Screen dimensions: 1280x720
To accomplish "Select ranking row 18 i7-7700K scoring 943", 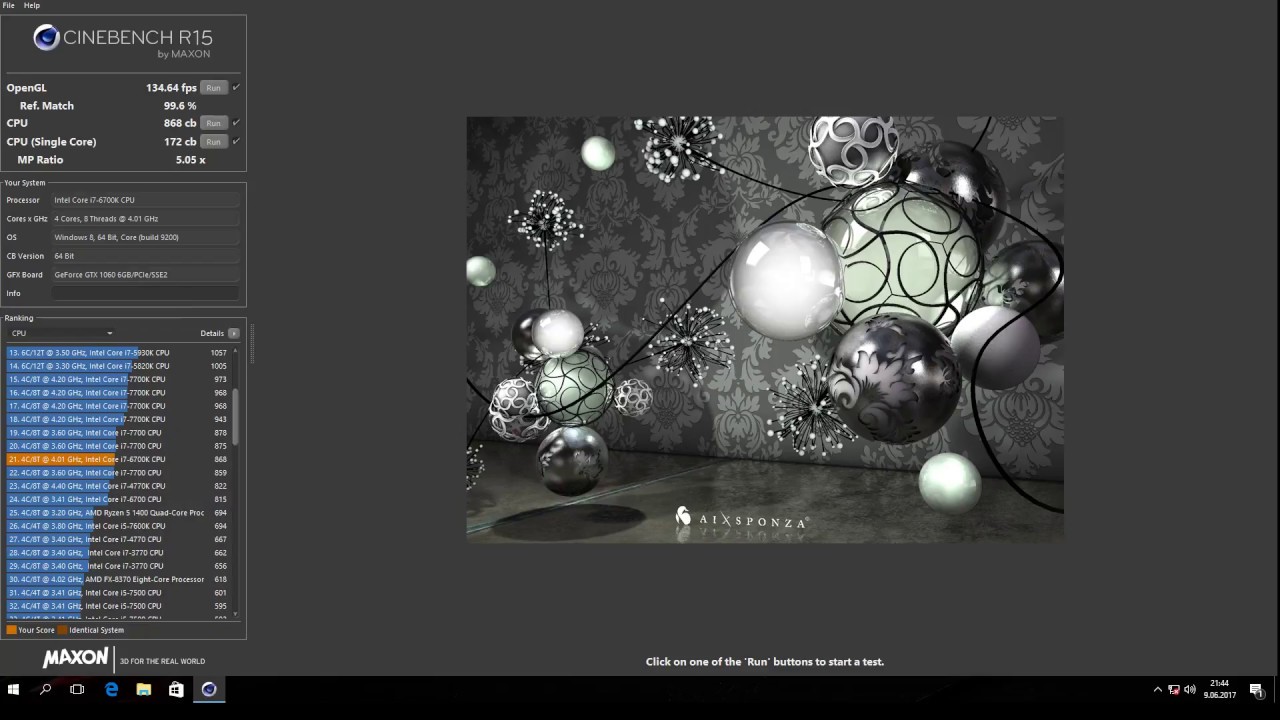I will (x=118, y=419).
